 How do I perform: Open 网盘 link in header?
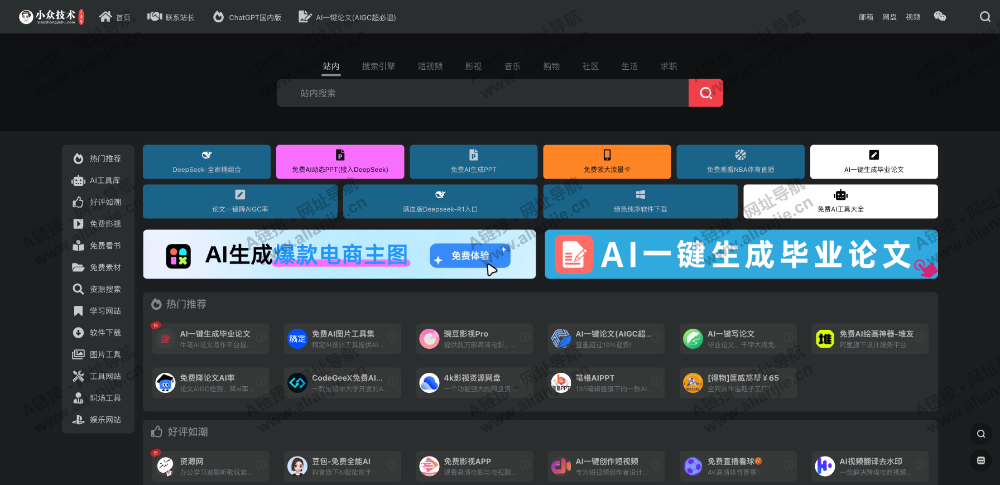[890, 17]
